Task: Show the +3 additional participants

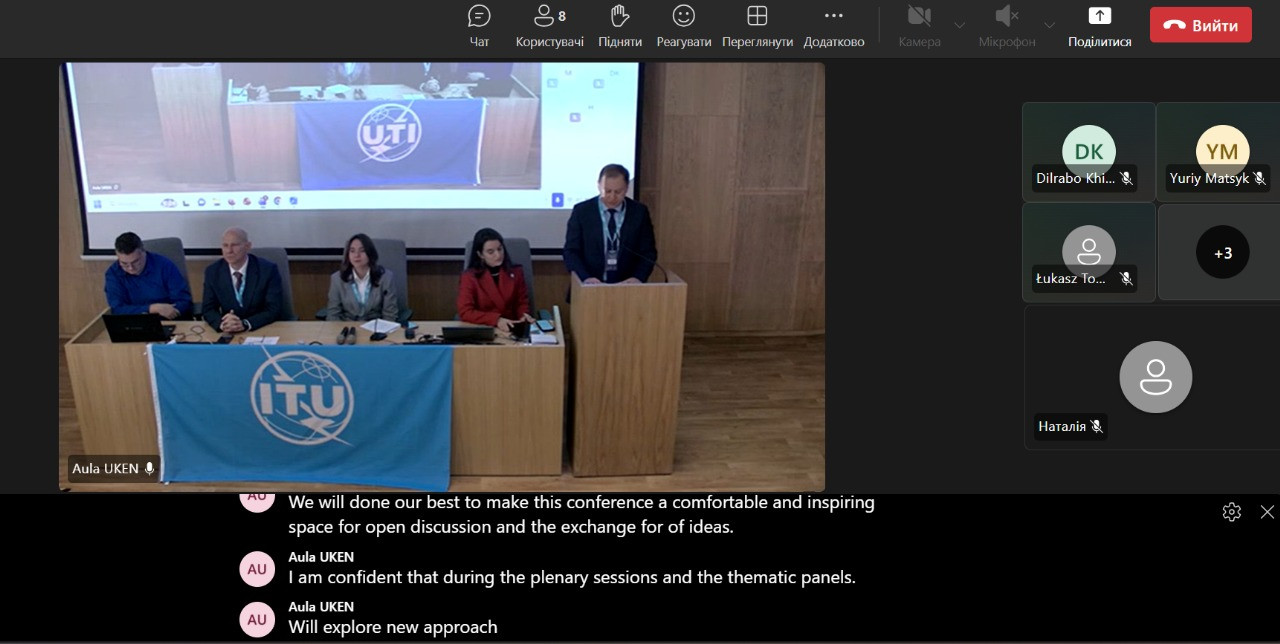Action: [1222, 253]
